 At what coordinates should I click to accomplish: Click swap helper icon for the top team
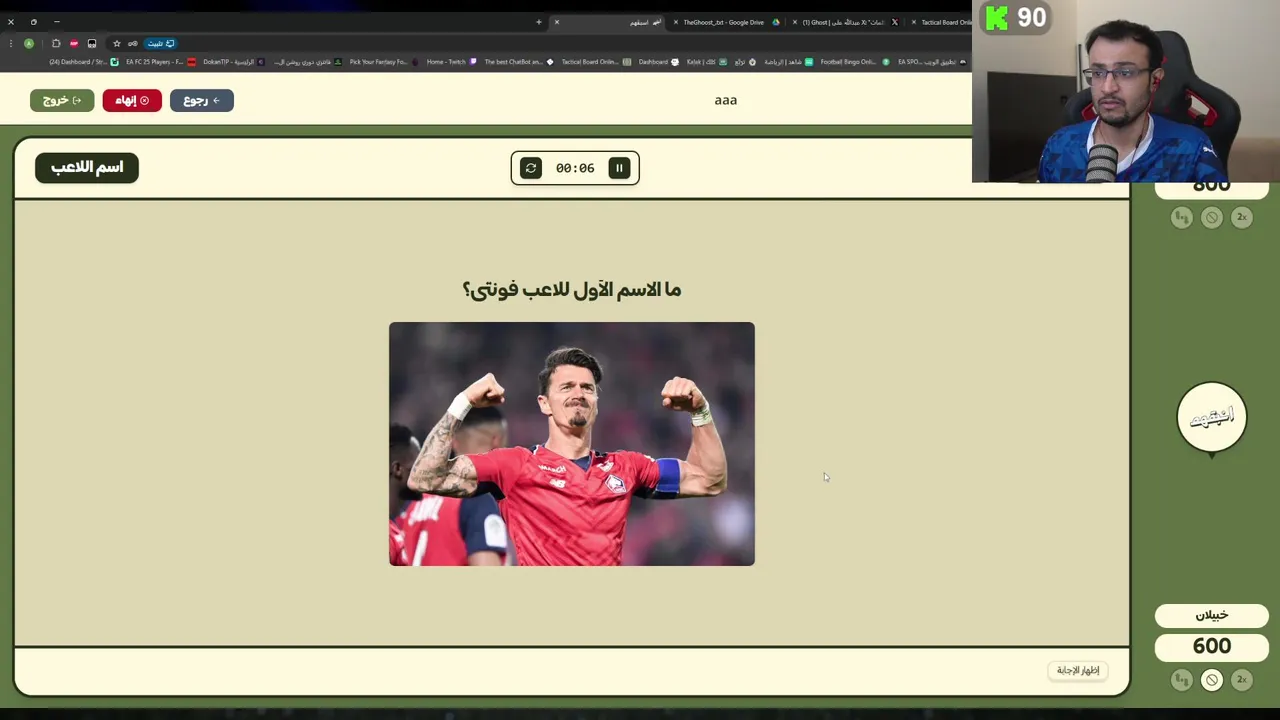click(x=1182, y=217)
